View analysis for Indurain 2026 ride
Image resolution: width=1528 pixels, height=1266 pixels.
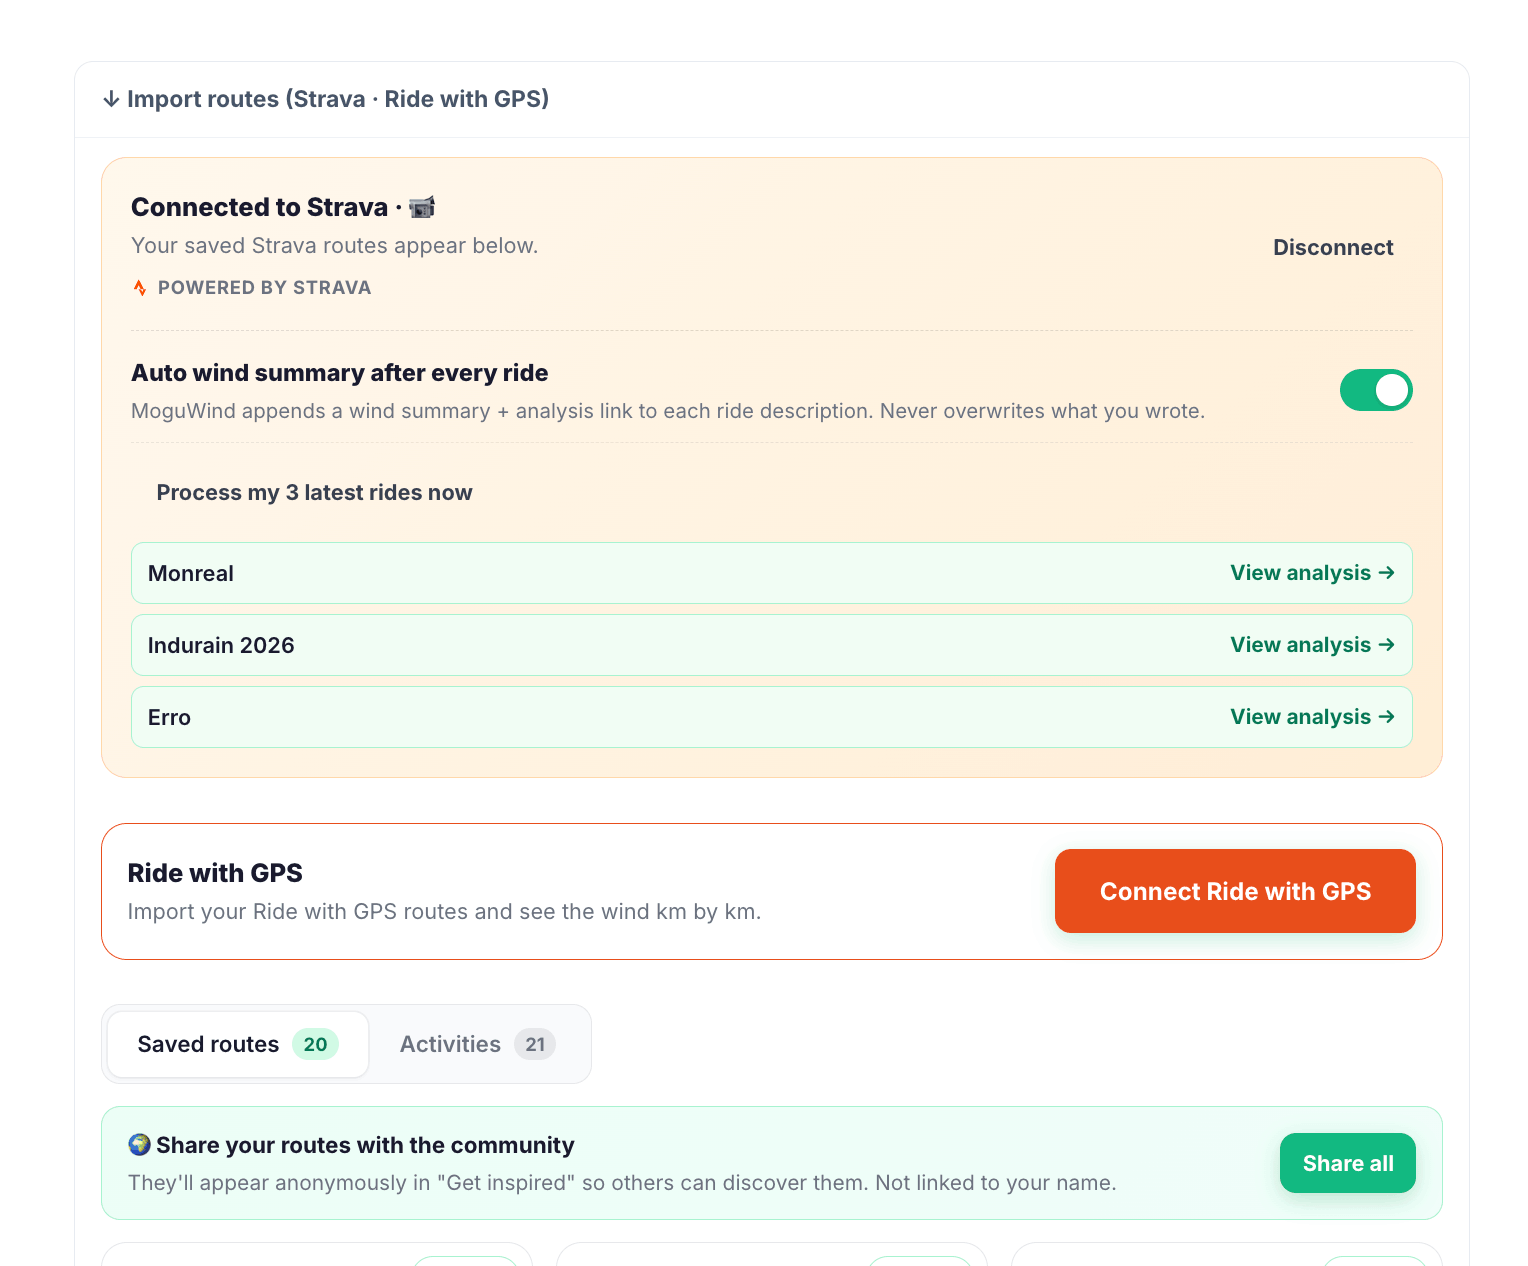[x=1312, y=645]
